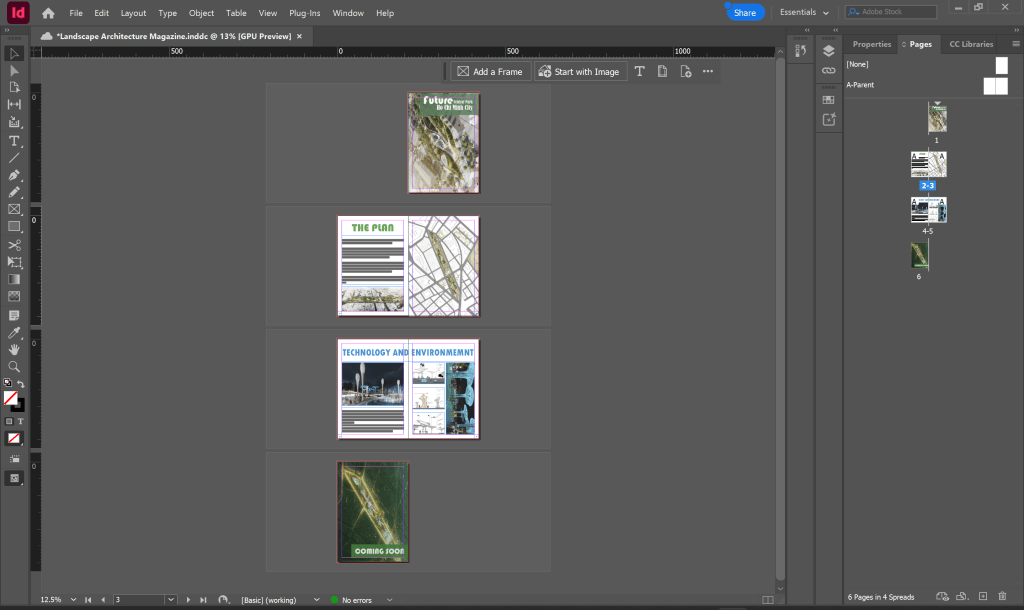Screen dimensions: 1024x610
Task: Open the No errors preflight dropdown
Action: (390, 600)
